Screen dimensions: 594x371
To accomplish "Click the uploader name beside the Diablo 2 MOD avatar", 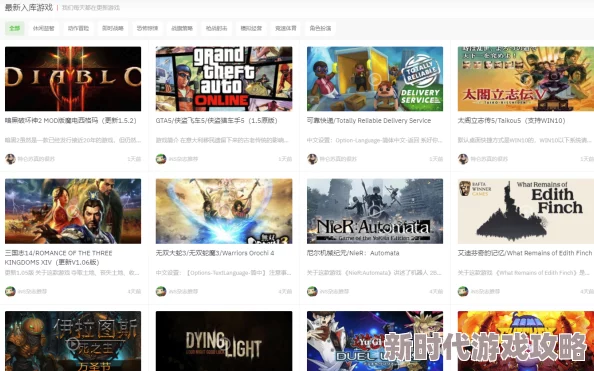I will pyautogui.click(x=36, y=159).
